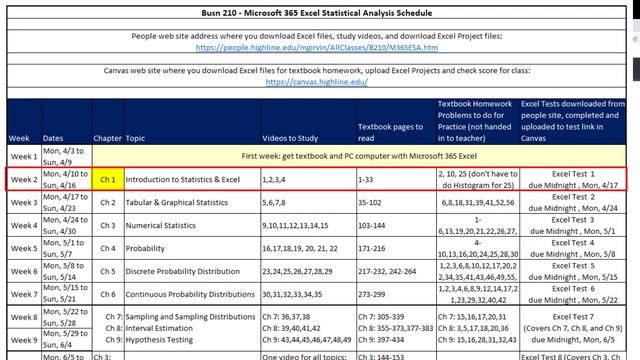640x360 pixels.
Task: Click the '23,24,25,26,27,28,29' videos cell
Action: (308, 271)
